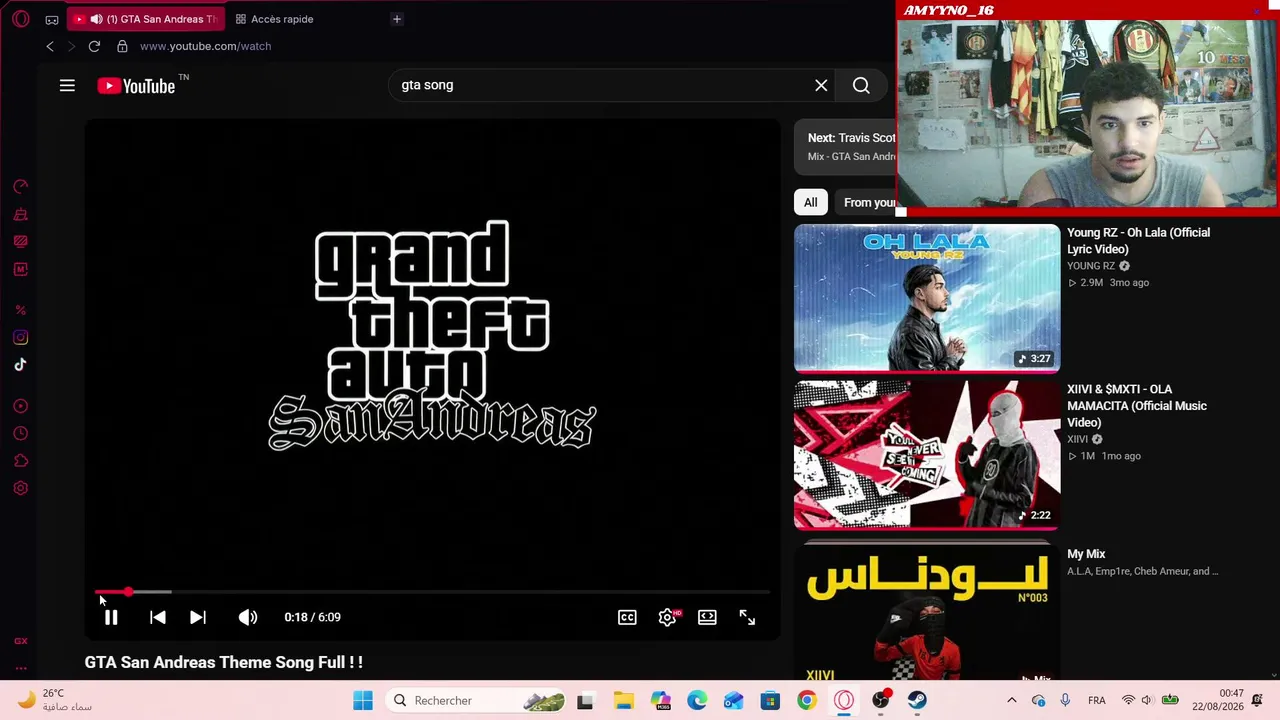Open the striped-screen icon in the sidebar
Viewport: 1280px width, 720px height.
pyautogui.click(x=20, y=241)
